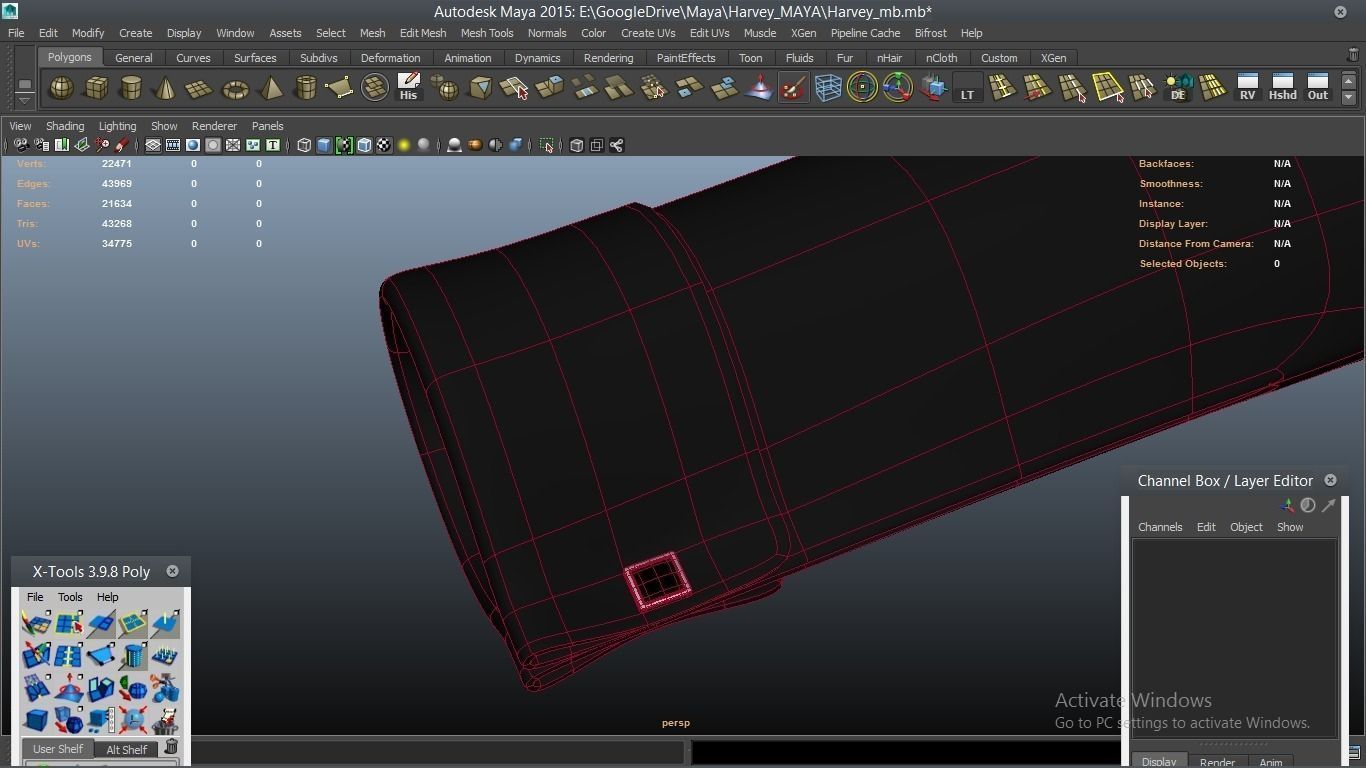Select the X-Tools User Shelf tab
The image size is (1366, 768).
click(58, 749)
